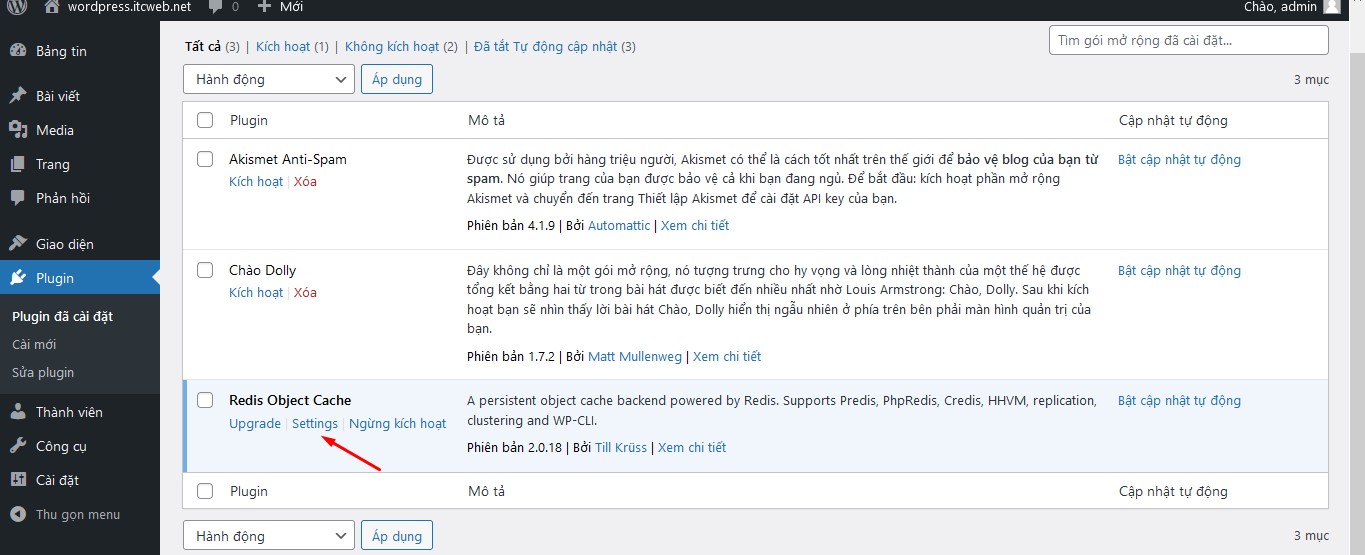Viewport: 1365px width, 555px height.
Task: Open the bottom Hành động bulk dropdown
Action: point(268,536)
